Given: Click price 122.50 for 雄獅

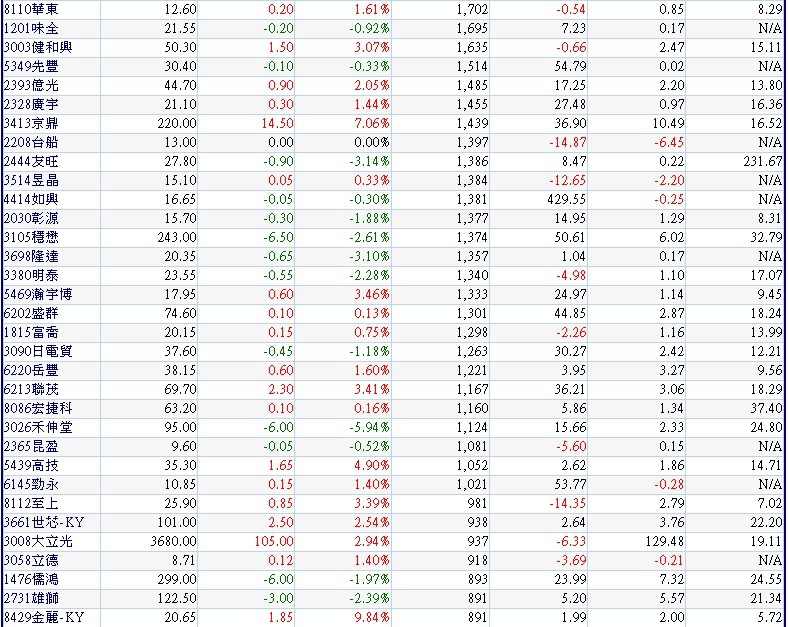Looking at the screenshot, I should (x=177, y=599).
